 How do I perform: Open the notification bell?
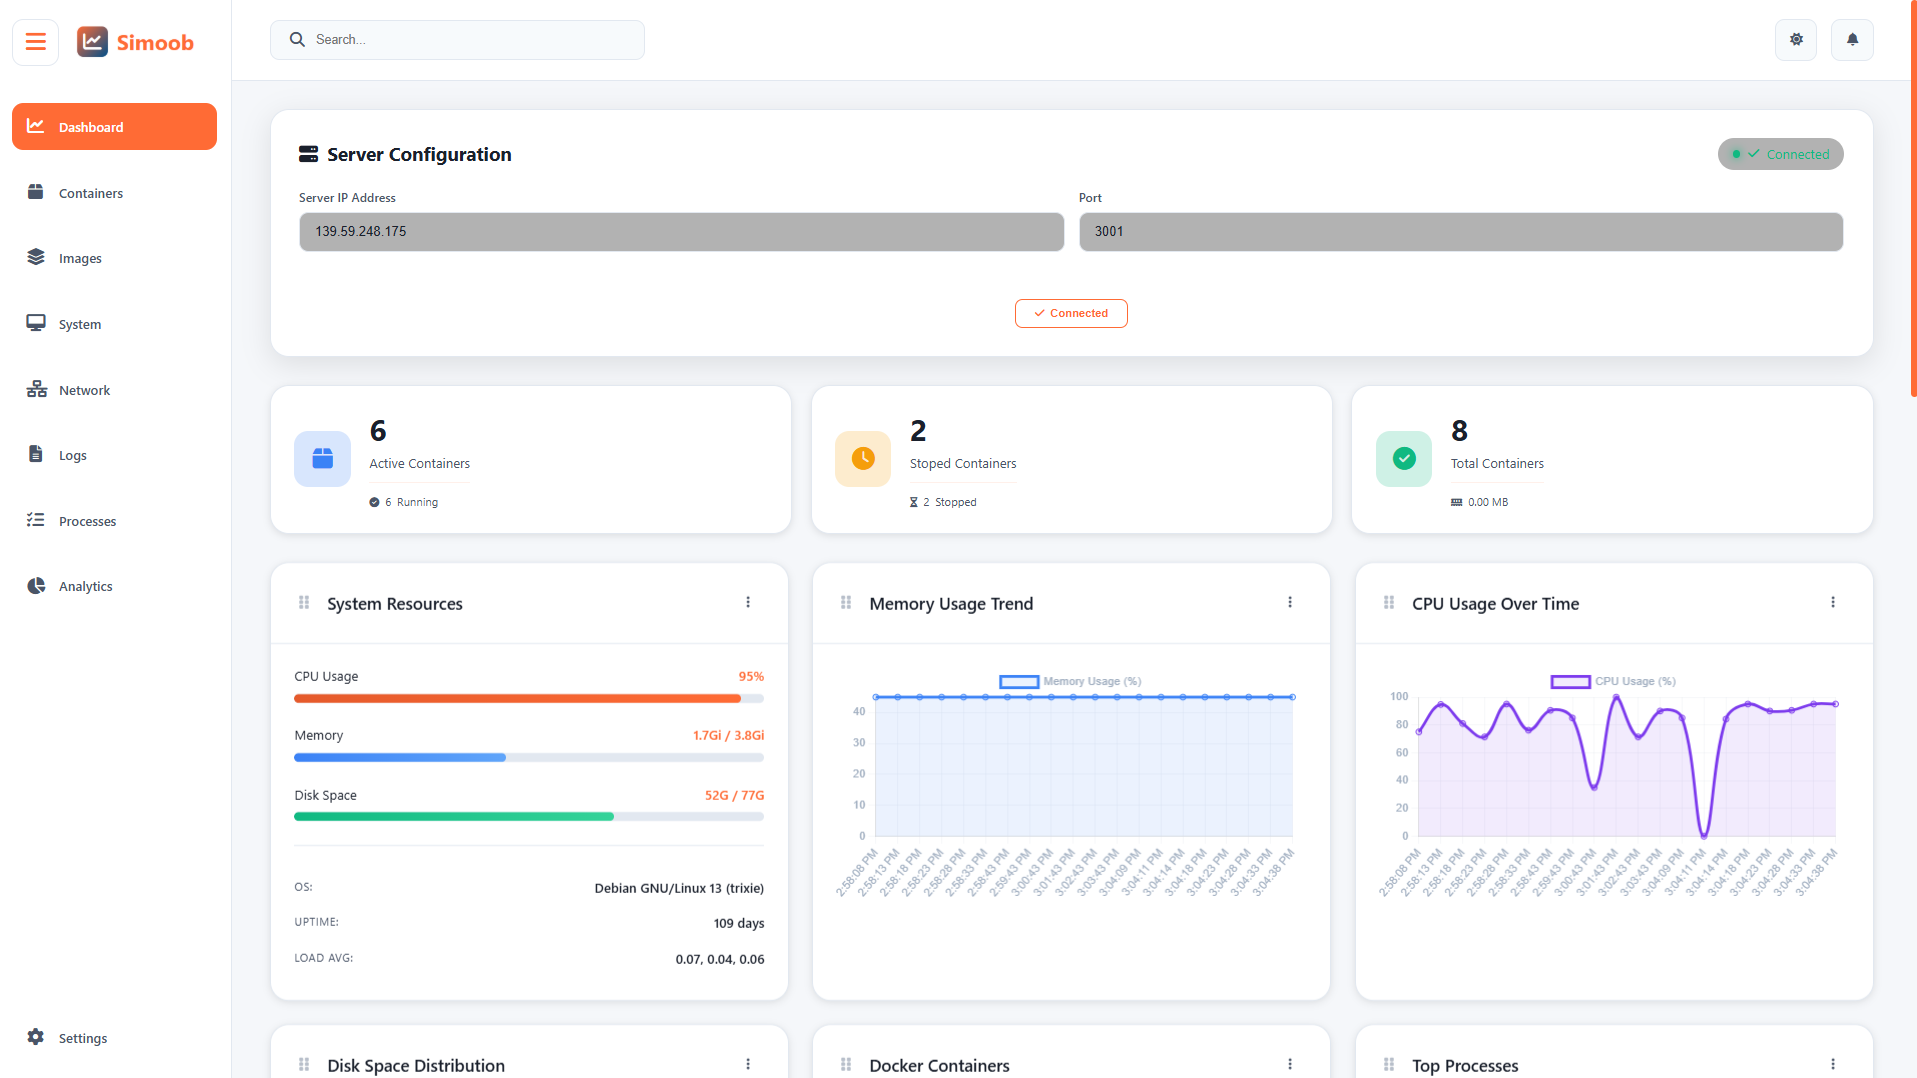pyautogui.click(x=1851, y=39)
